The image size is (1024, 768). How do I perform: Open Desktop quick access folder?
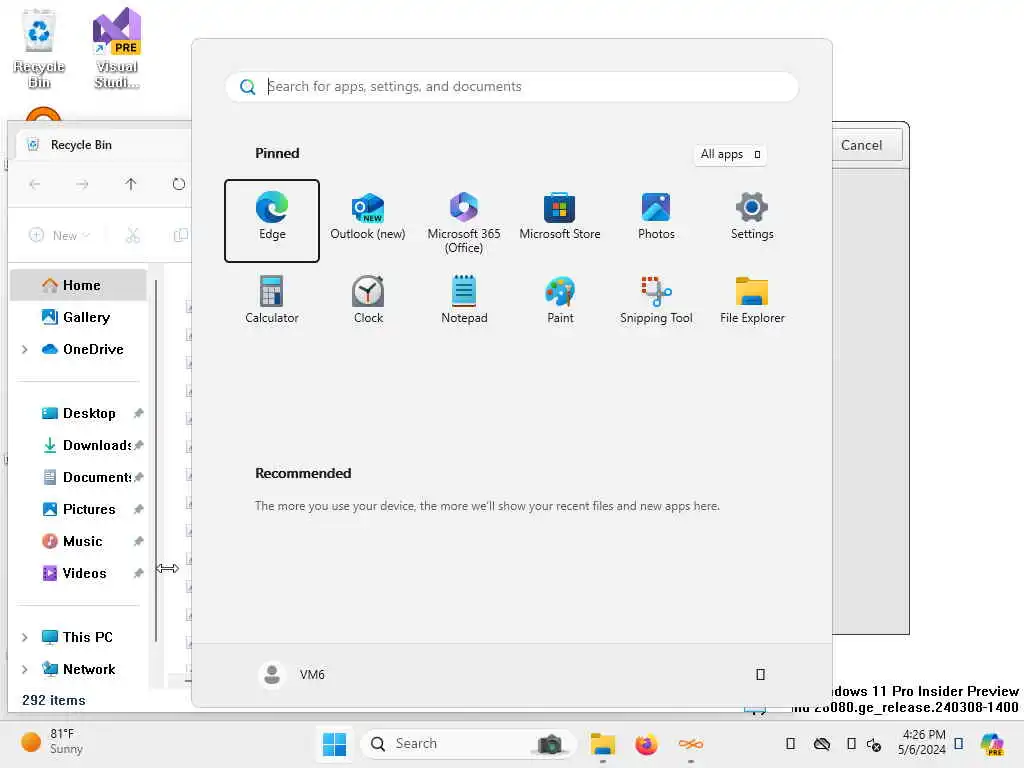point(78,413)
